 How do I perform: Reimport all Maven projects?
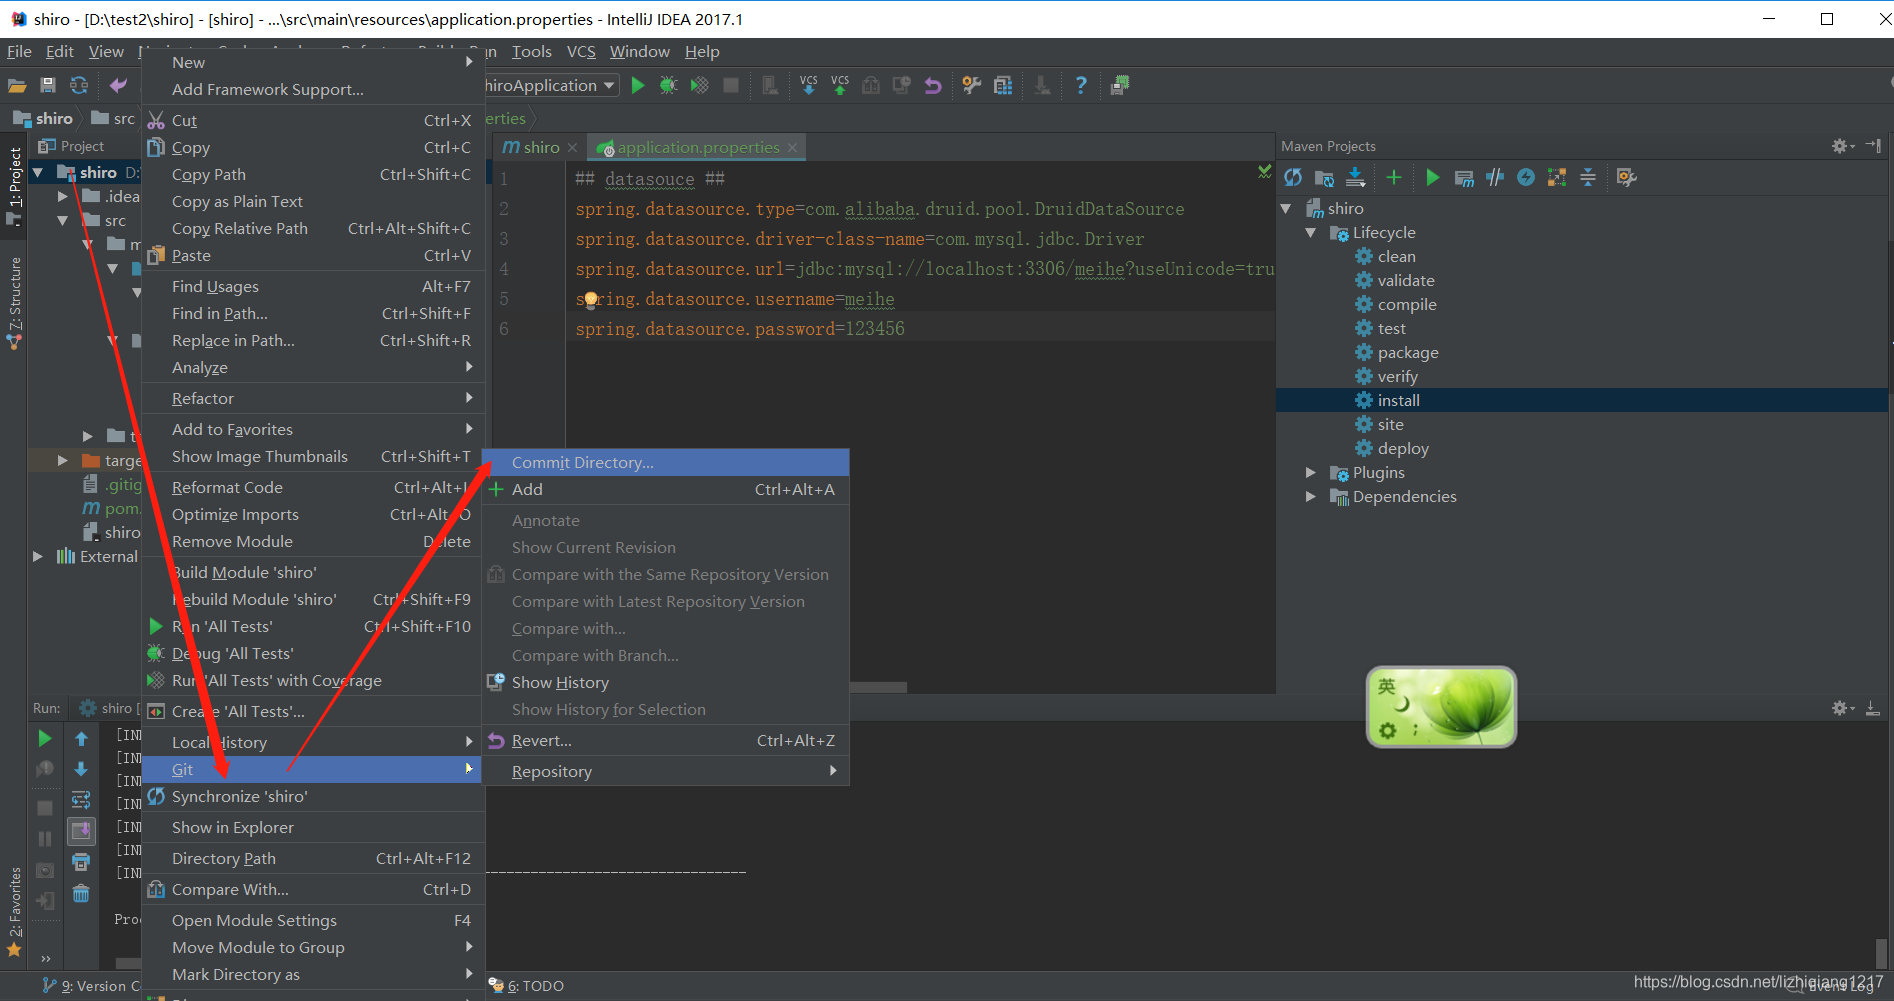click(x=1293, y=178)
